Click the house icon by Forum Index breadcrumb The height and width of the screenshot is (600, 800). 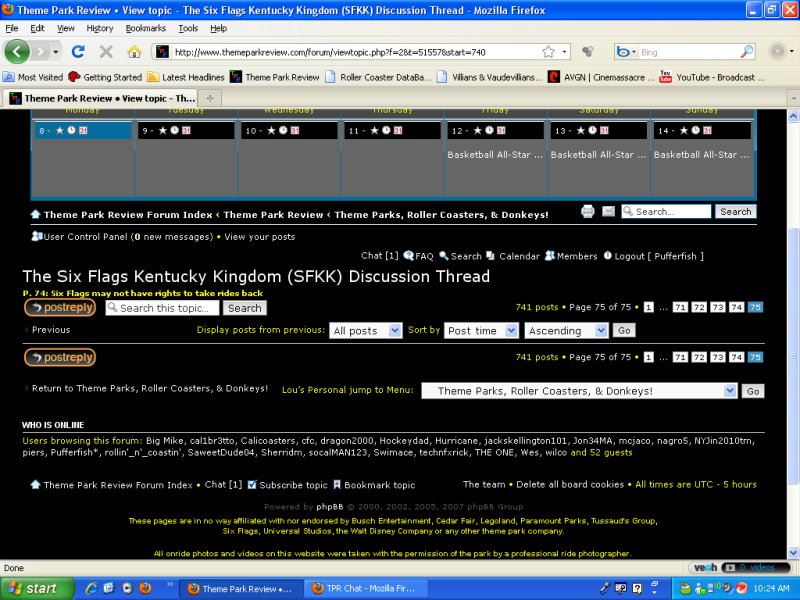[35, 214]
